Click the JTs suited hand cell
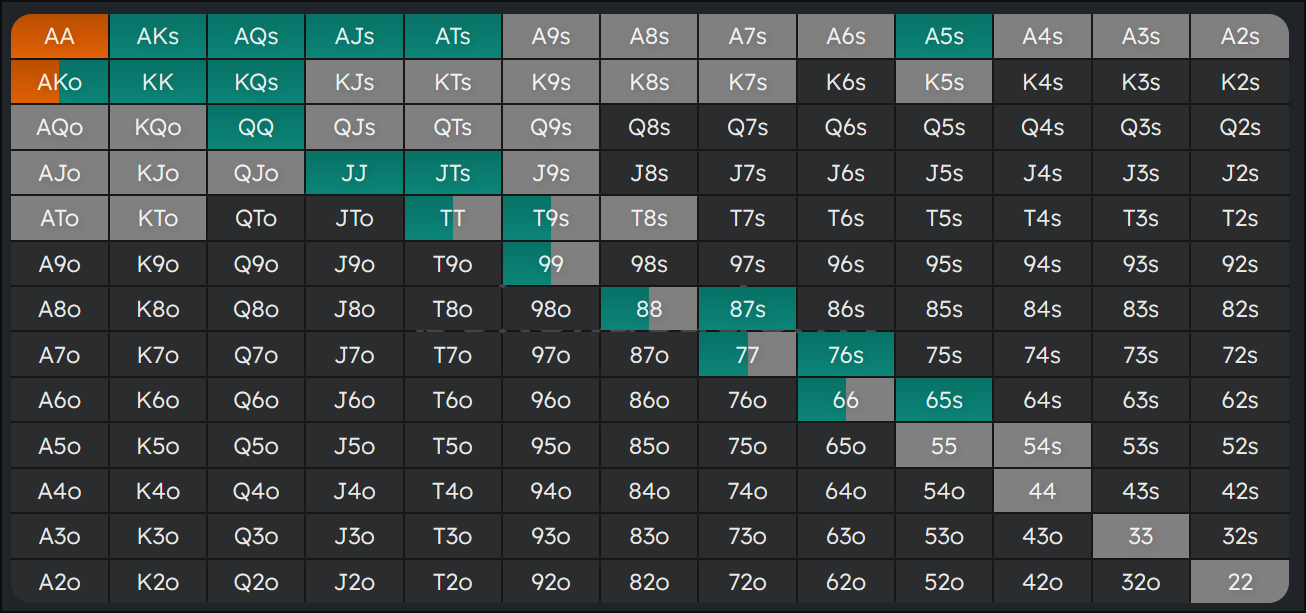 [452, 173]
